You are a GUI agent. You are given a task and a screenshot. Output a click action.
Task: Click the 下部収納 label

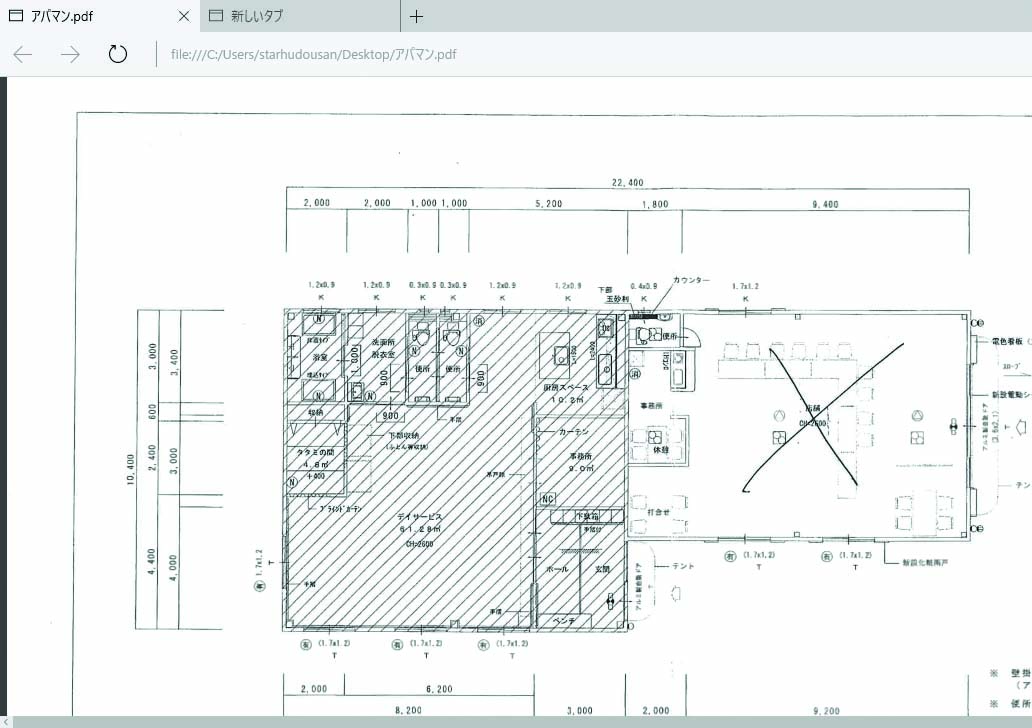[403, 436]
